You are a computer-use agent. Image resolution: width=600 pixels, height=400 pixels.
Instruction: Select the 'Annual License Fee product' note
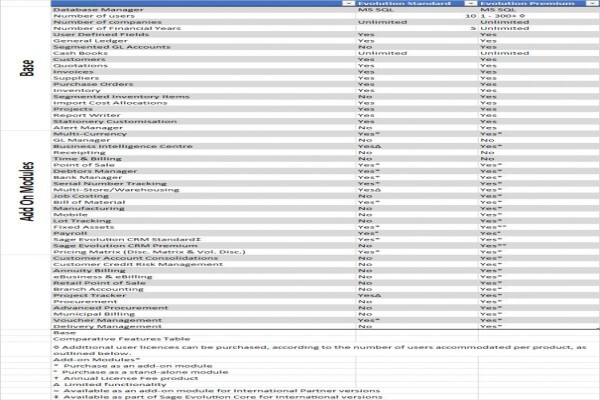pos(126,378)
